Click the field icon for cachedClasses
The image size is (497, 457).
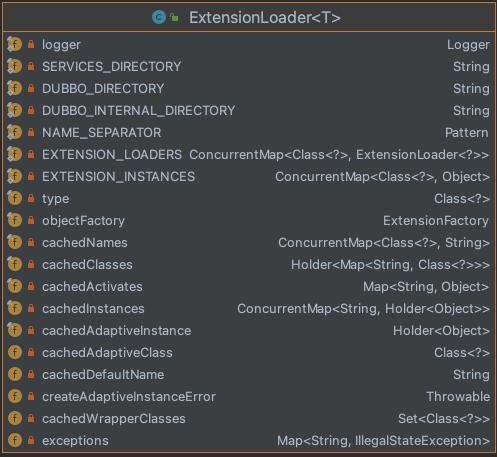pyautogui.click(x=14, y=264)
